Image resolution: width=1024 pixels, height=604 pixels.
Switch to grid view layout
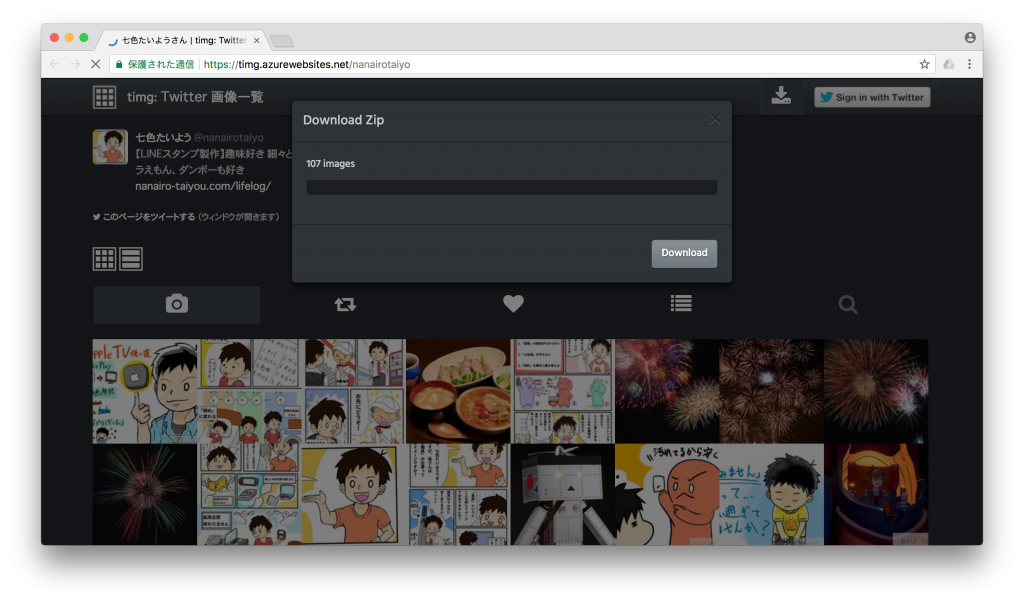[104, 259]
